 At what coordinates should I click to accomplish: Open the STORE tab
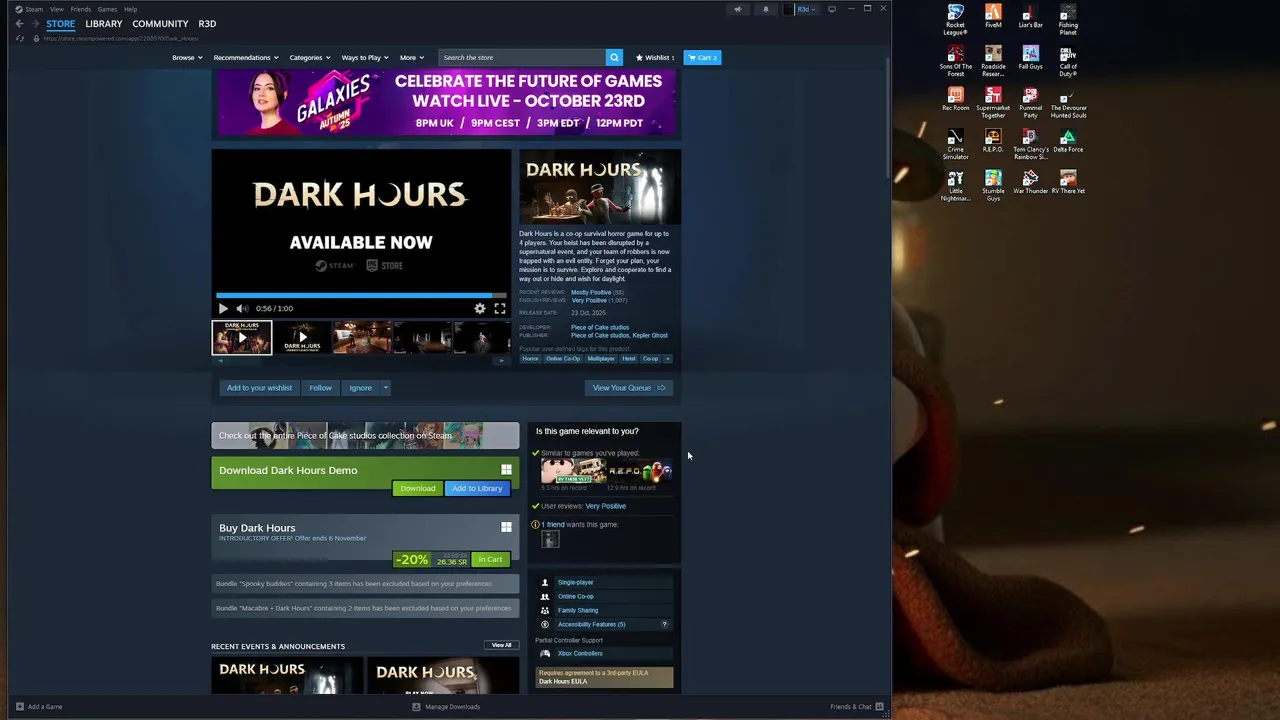(x=60, y=24)
